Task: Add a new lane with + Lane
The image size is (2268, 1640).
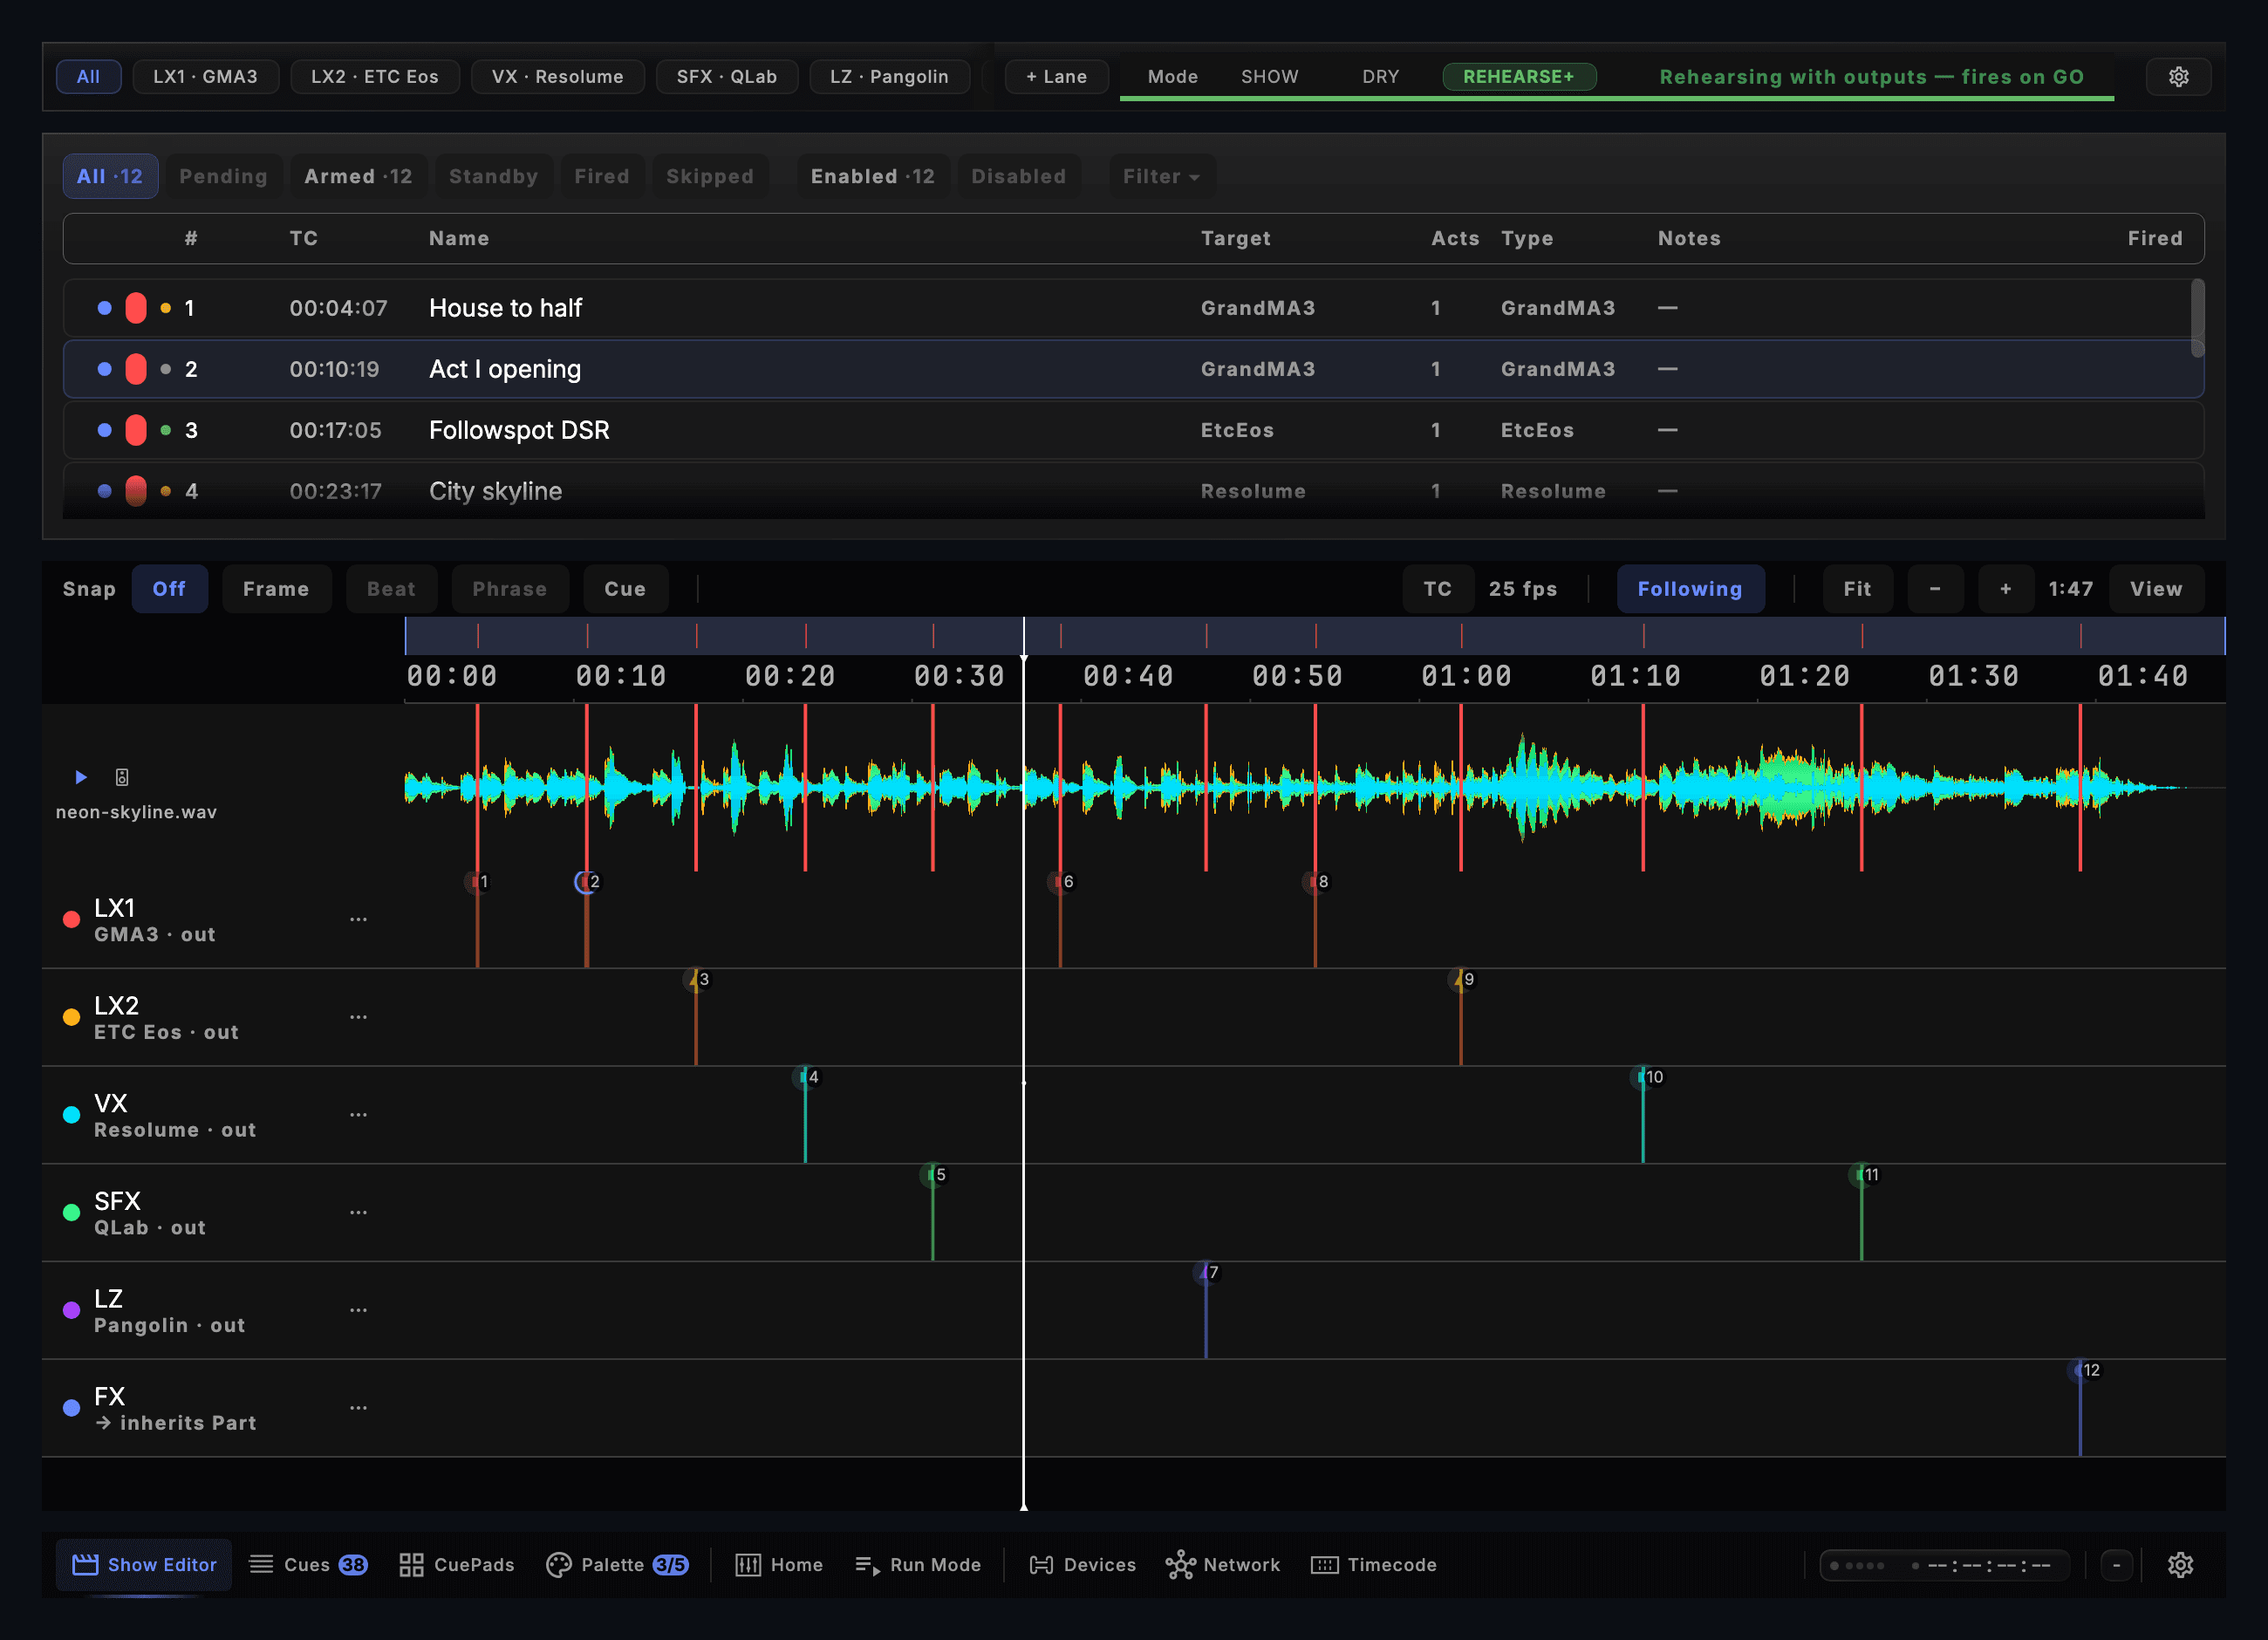Action: (1056, 77)
